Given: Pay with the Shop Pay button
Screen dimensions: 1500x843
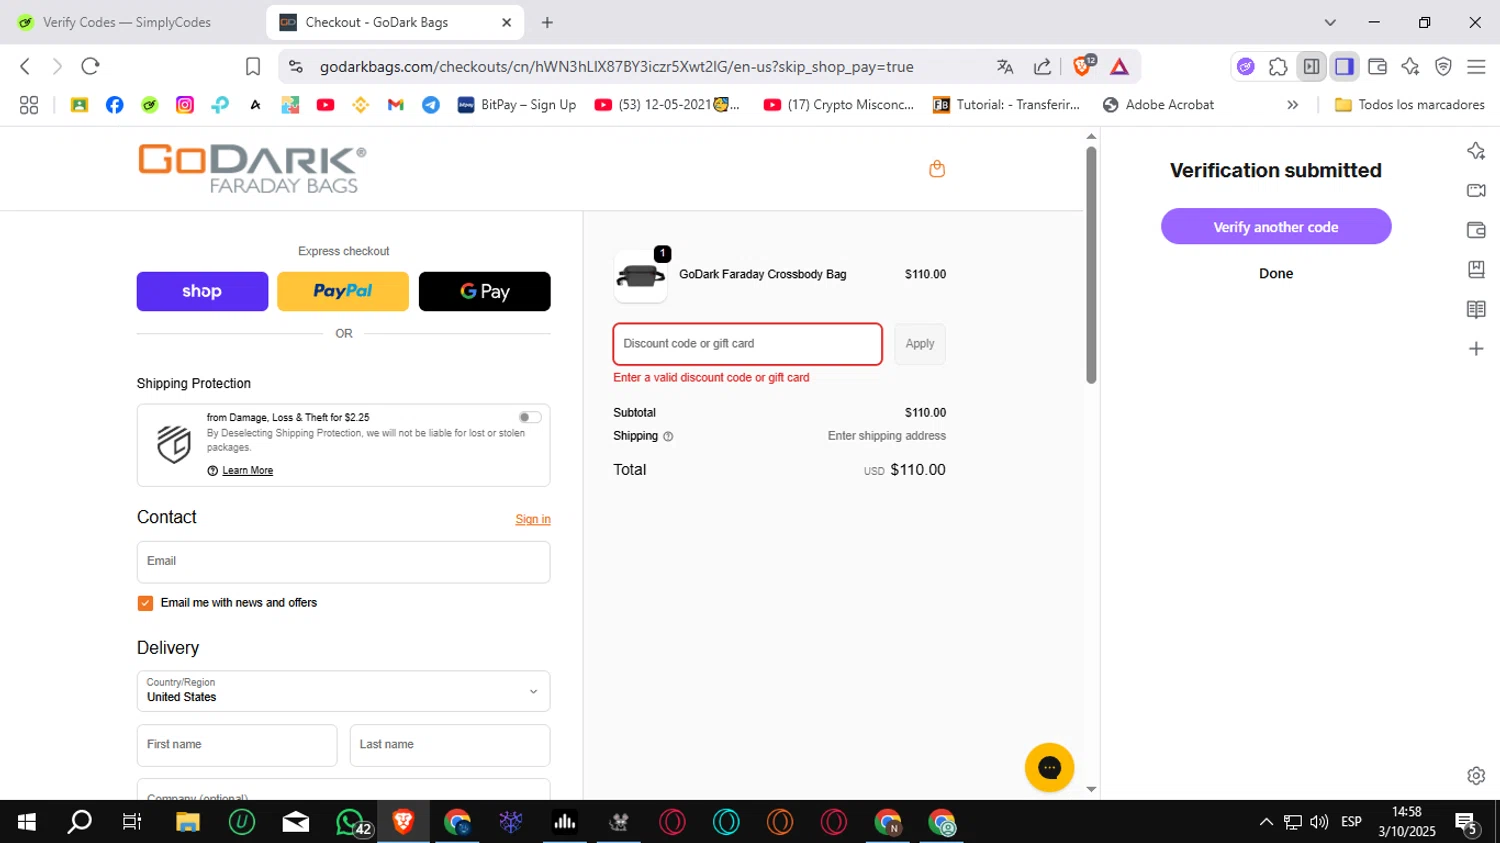Looking at the screenshot, I should [202, 291].
